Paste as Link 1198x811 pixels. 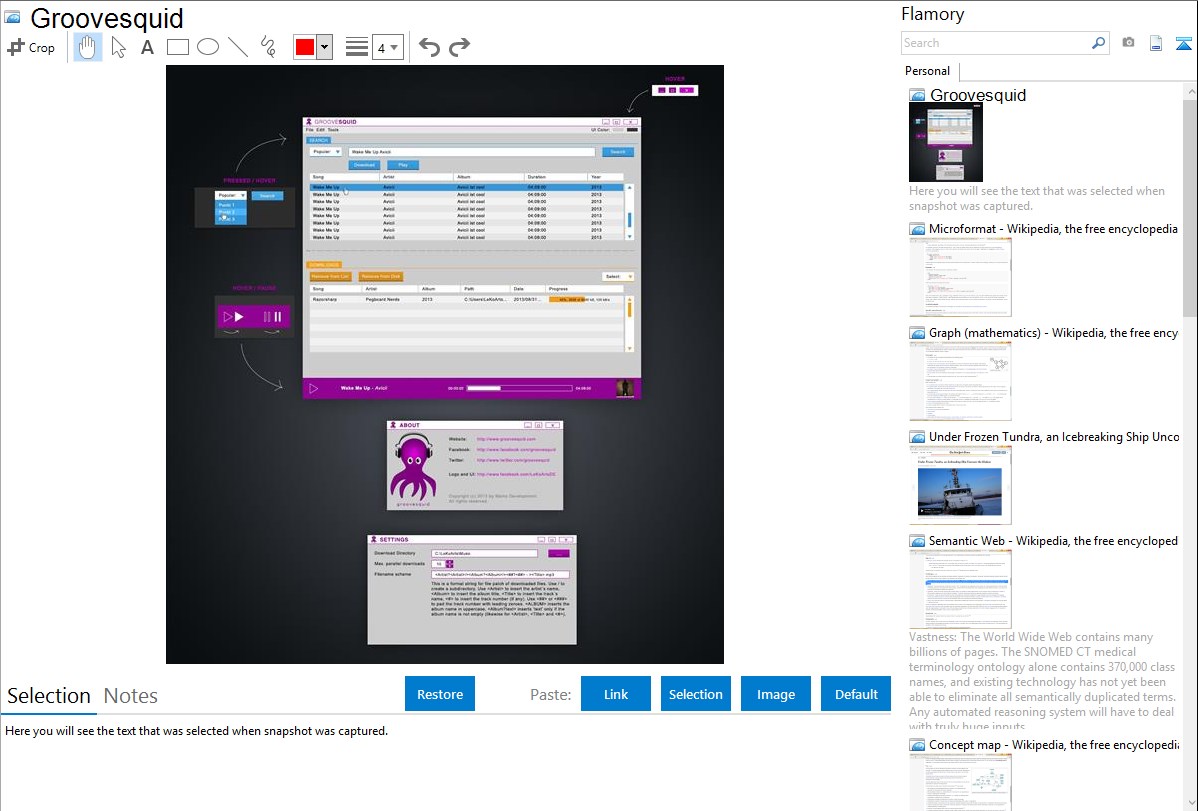(616, 694)
